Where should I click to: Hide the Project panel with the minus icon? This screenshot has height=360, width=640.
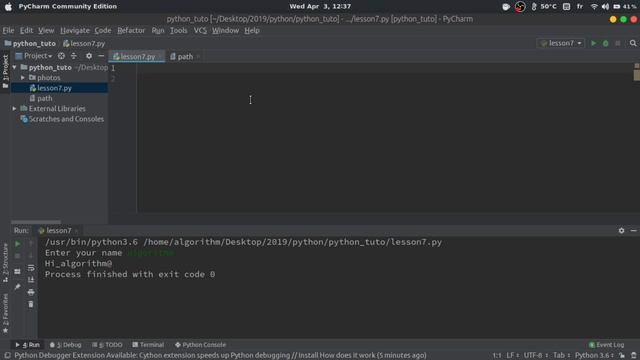(101, 56)
